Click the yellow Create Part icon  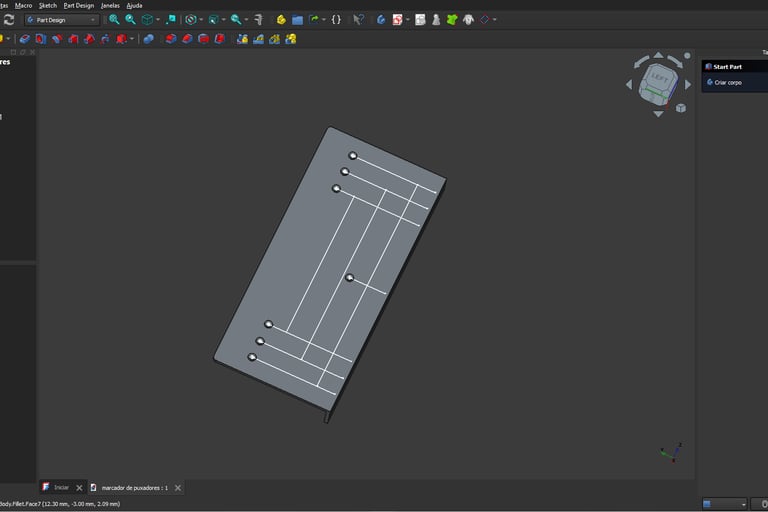pyautogui.click(x=281, y=19)
